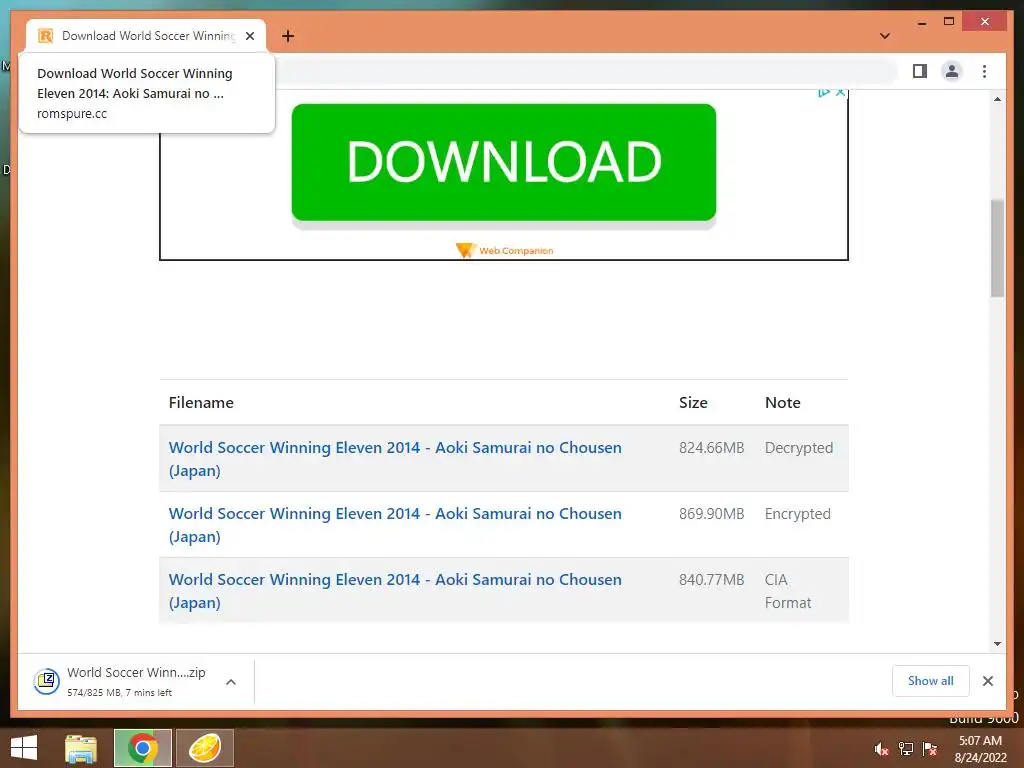The image size is (1024, 768).
Task: Click the World Soccer Winn....zip download item
Action: click(x=136, y=681)
